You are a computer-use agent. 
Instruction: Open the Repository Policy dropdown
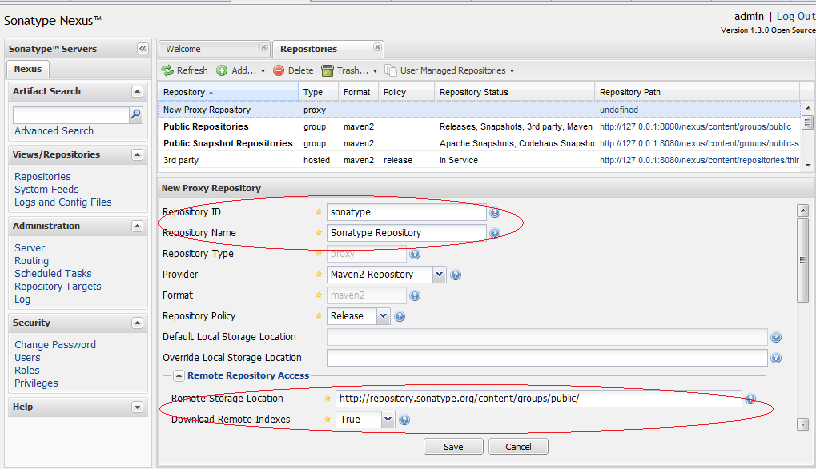pyautogui.click(x=383, y=316)
